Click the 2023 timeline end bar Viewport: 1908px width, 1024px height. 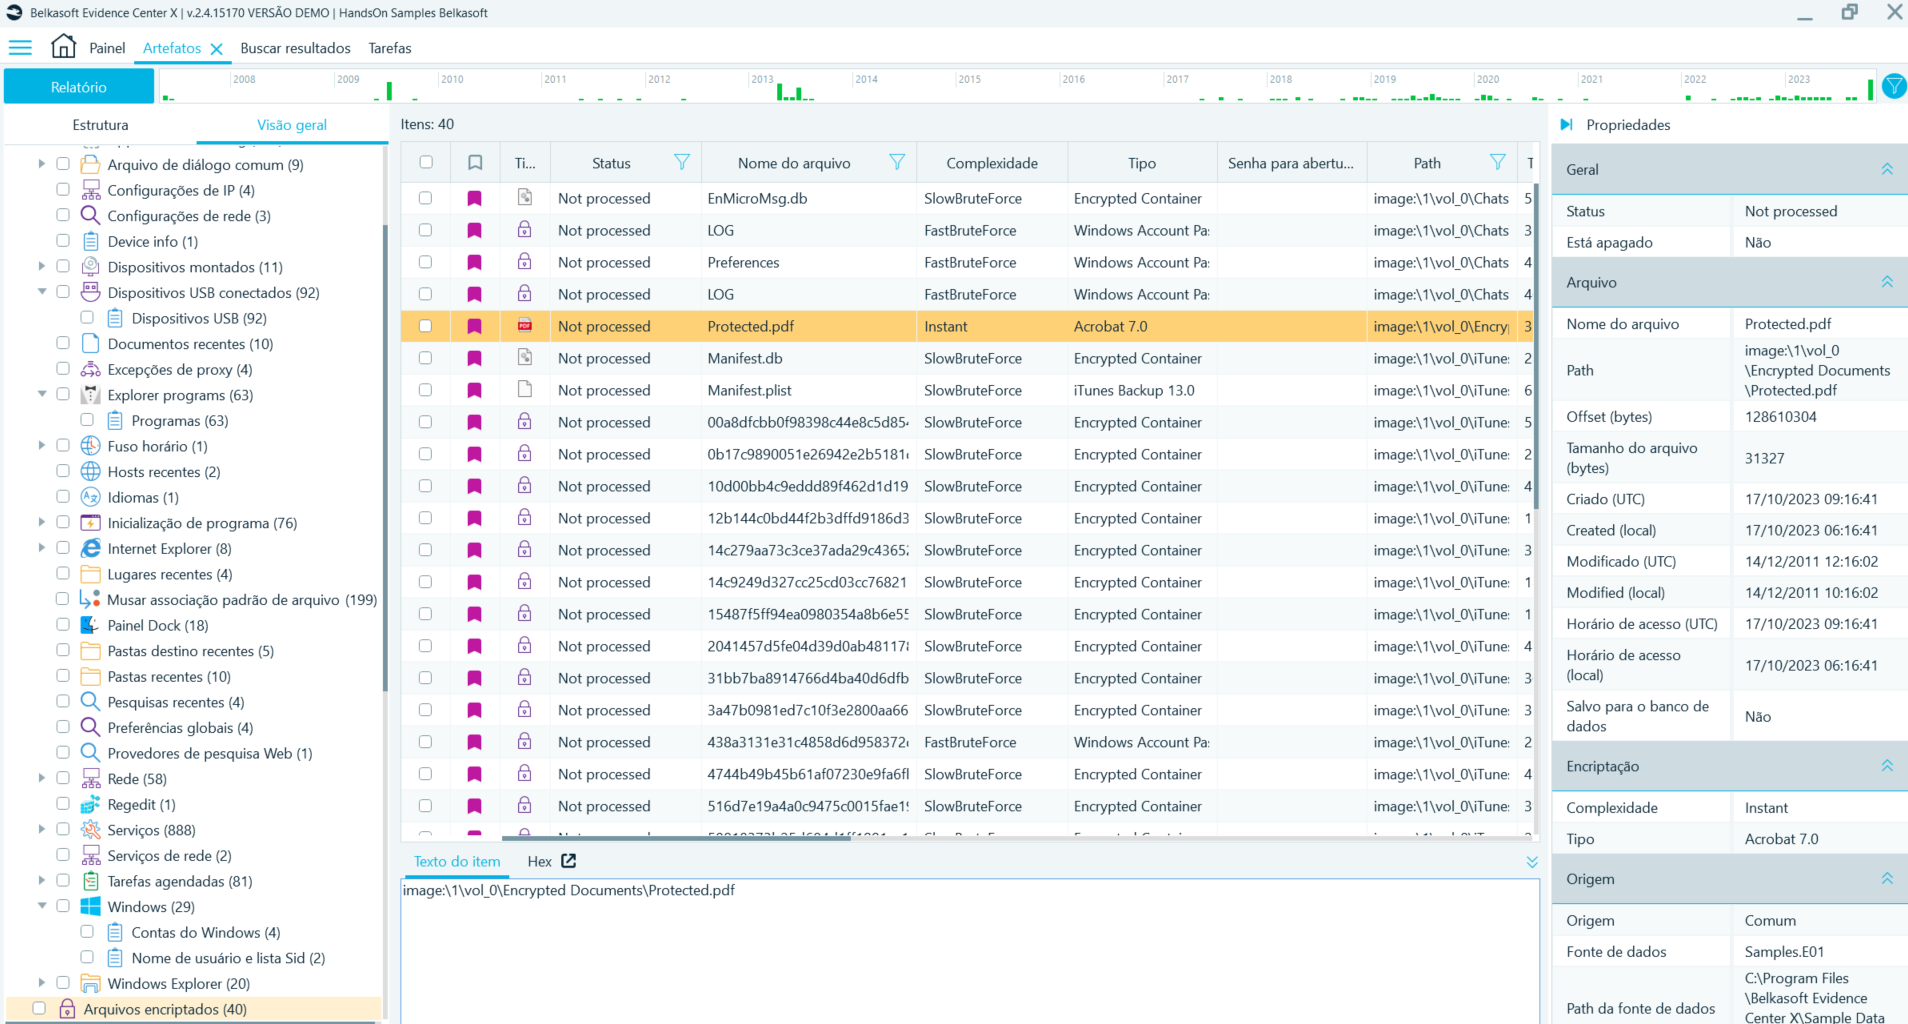tap(1871, 88)
